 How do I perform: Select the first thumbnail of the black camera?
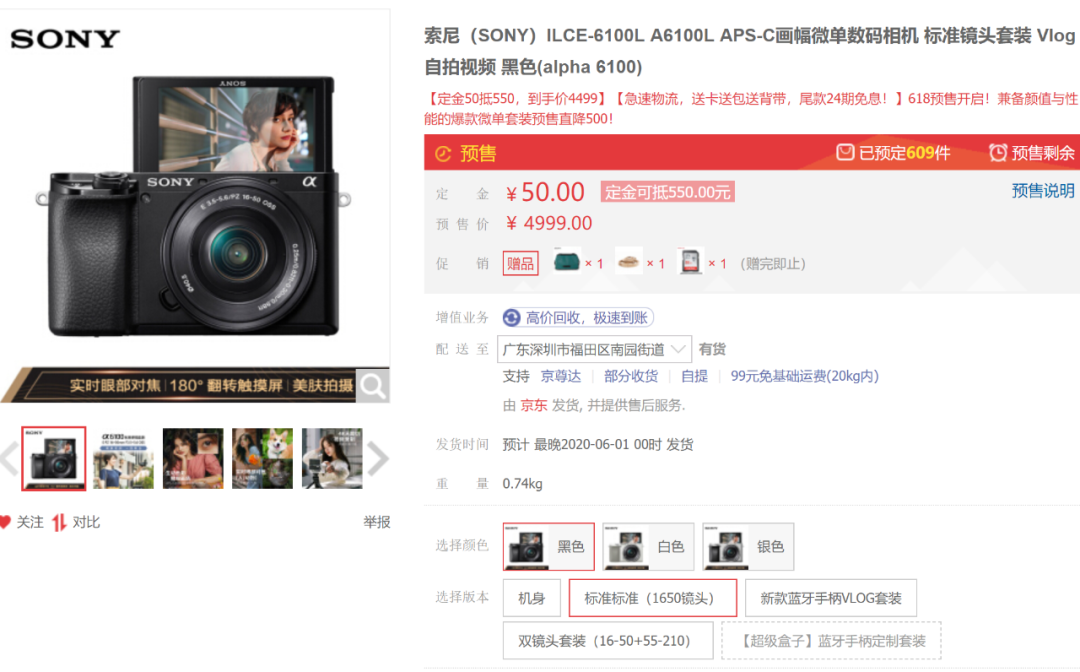(x=54, y=459)
